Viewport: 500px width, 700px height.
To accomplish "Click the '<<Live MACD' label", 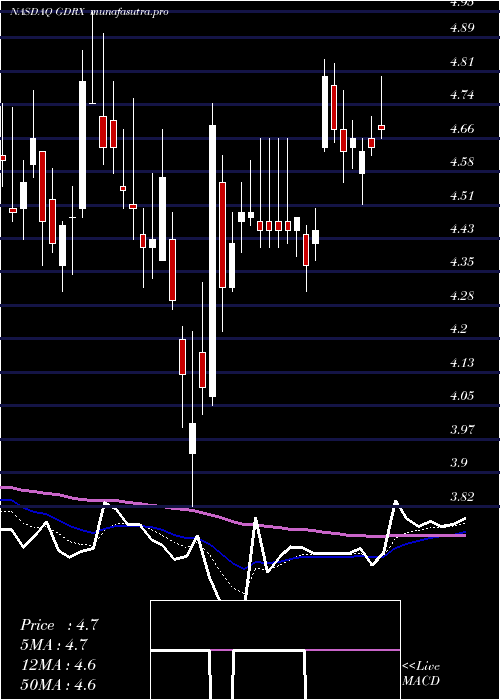I will tap(421, 674).
